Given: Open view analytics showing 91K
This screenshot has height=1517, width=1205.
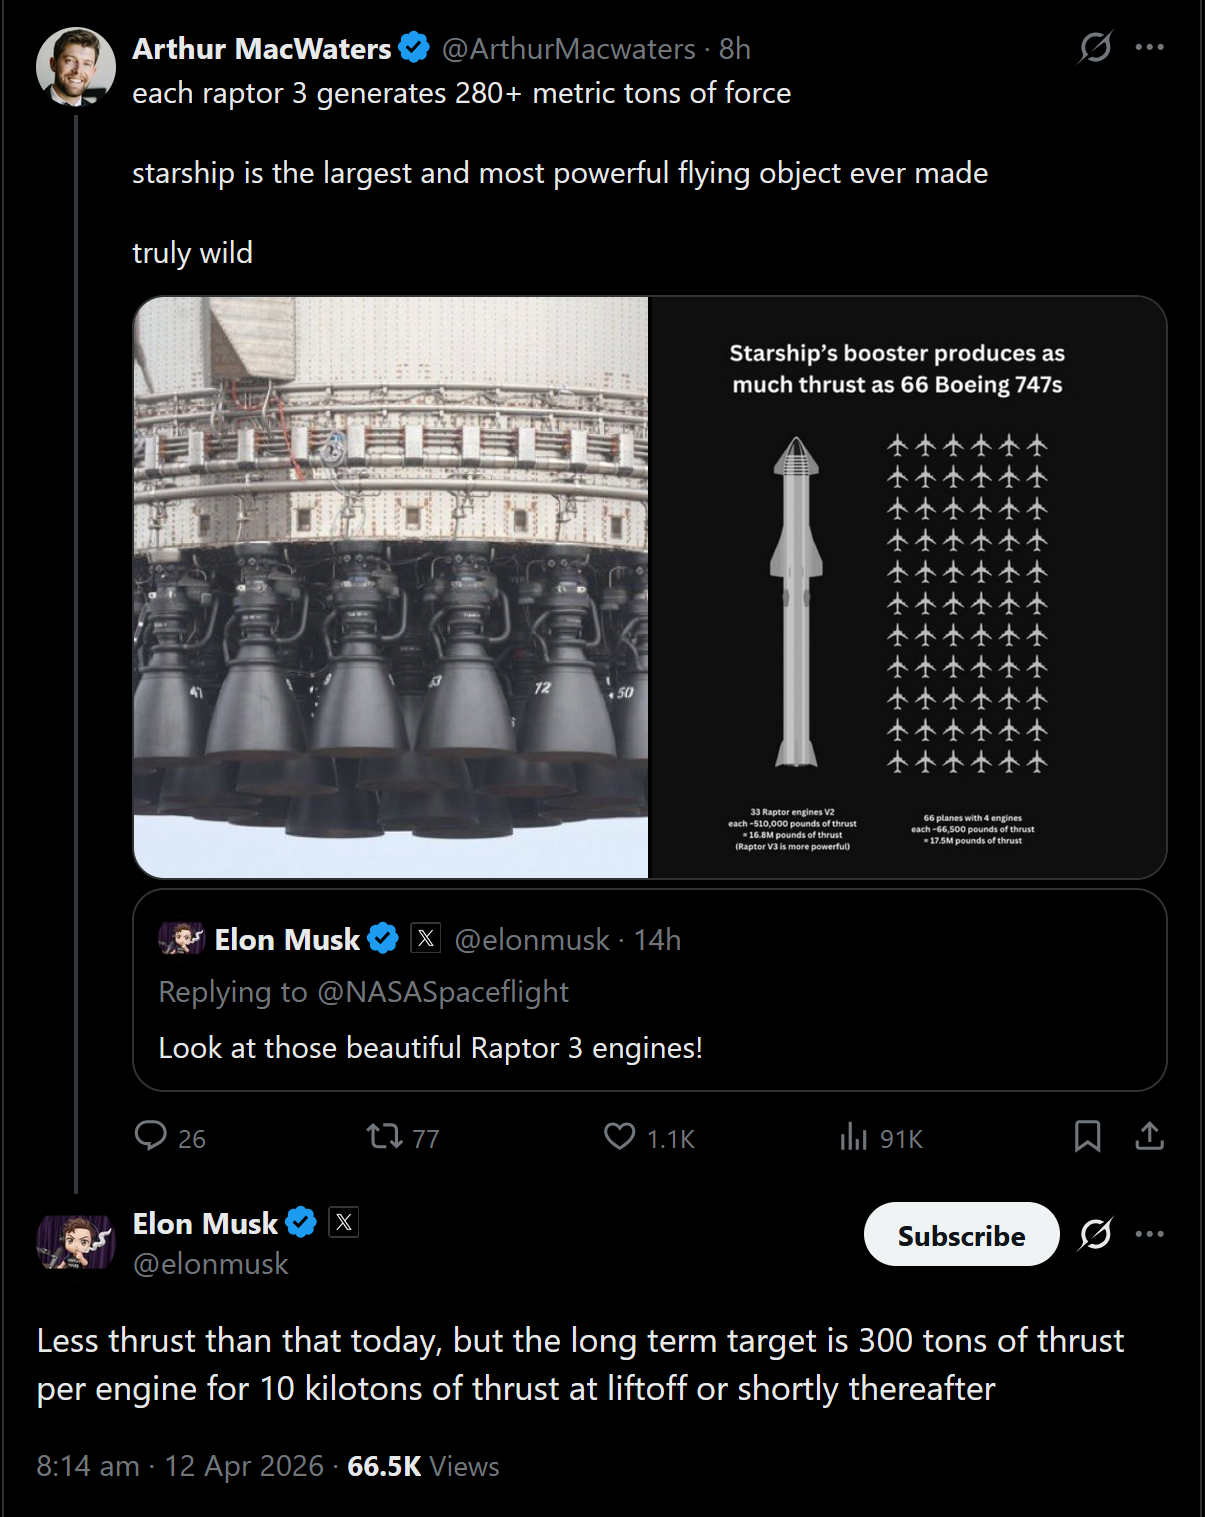Looking at the screenshot, I should coord(853,1136).
